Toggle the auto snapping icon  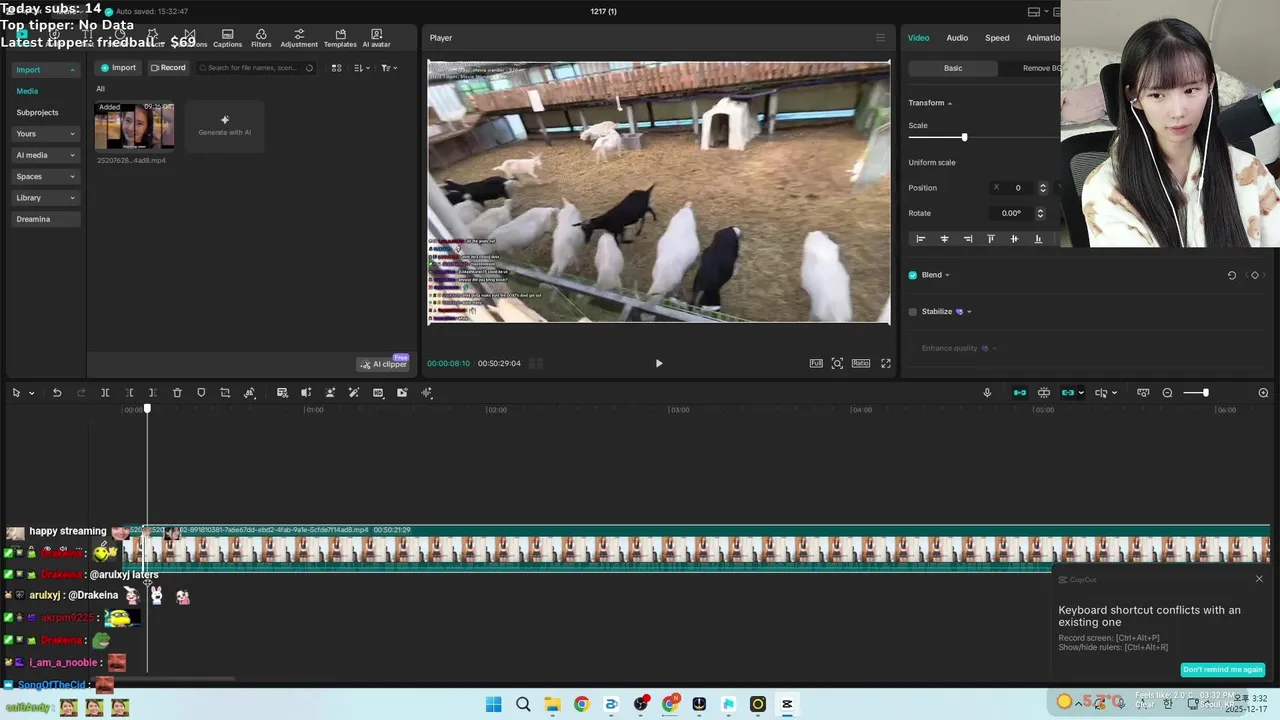(1044, 393)
